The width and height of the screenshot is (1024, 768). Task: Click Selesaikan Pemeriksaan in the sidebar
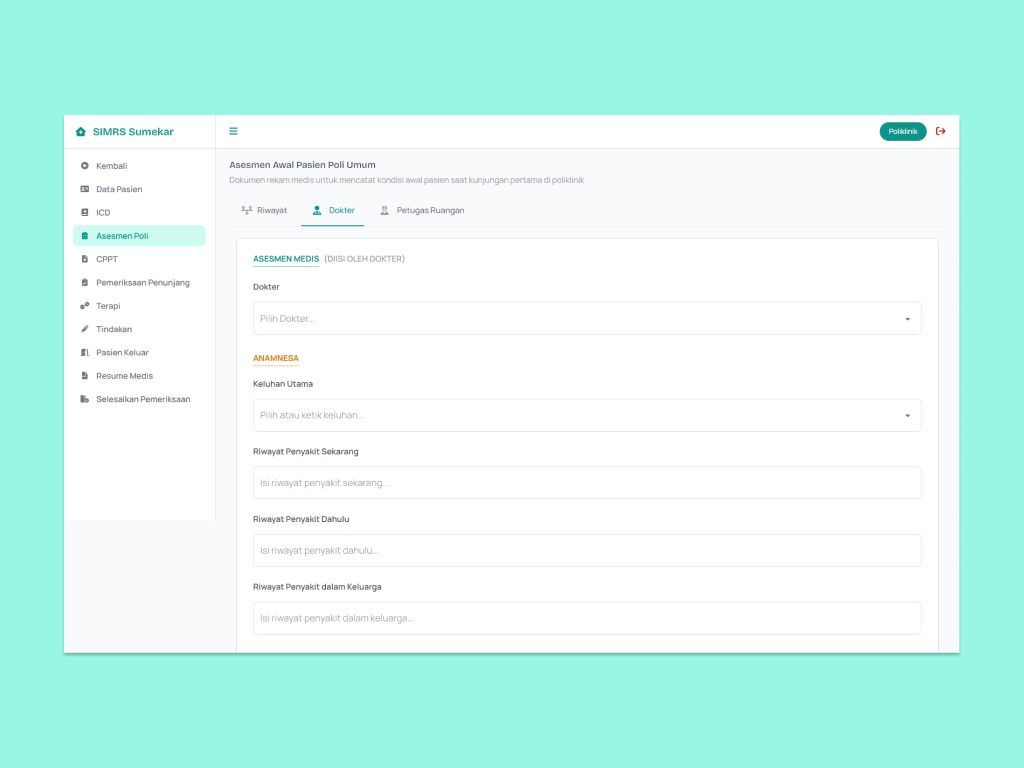(142, 399)
